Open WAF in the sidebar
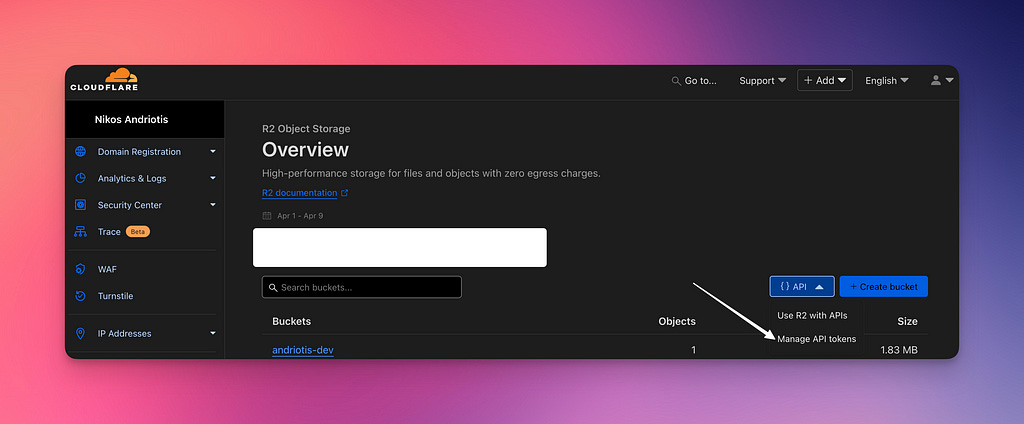This screenshot has height=424, width=1024. click(x=107, y=269)
